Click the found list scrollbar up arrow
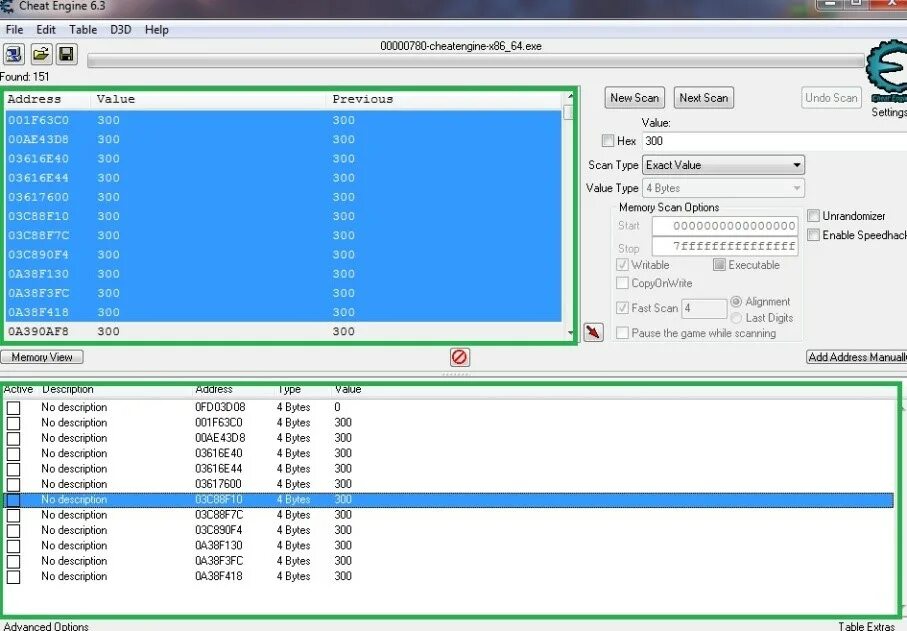The height and width of the screenshot is (631, 907). (x=570, y=95)
